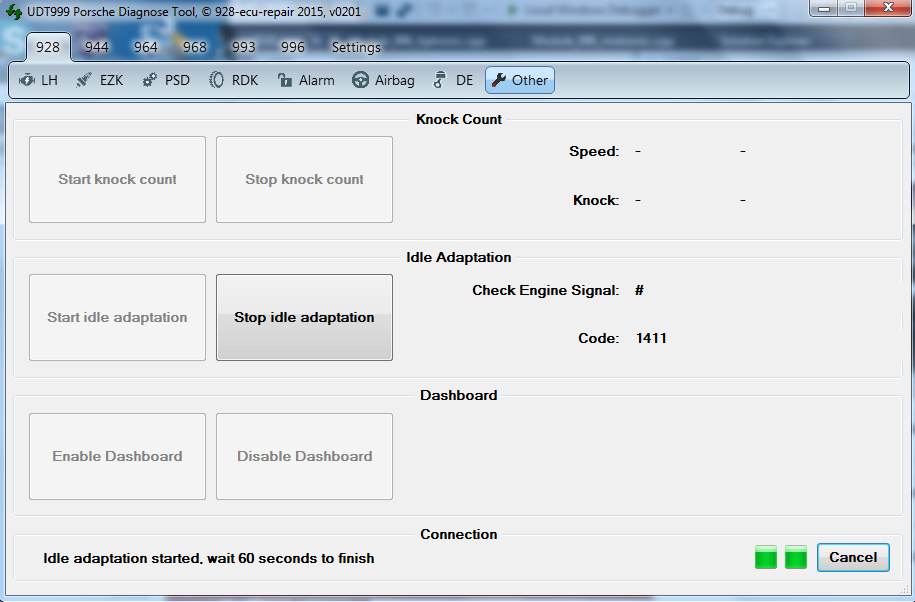Cancel the current connection

(x=853, y=557)
